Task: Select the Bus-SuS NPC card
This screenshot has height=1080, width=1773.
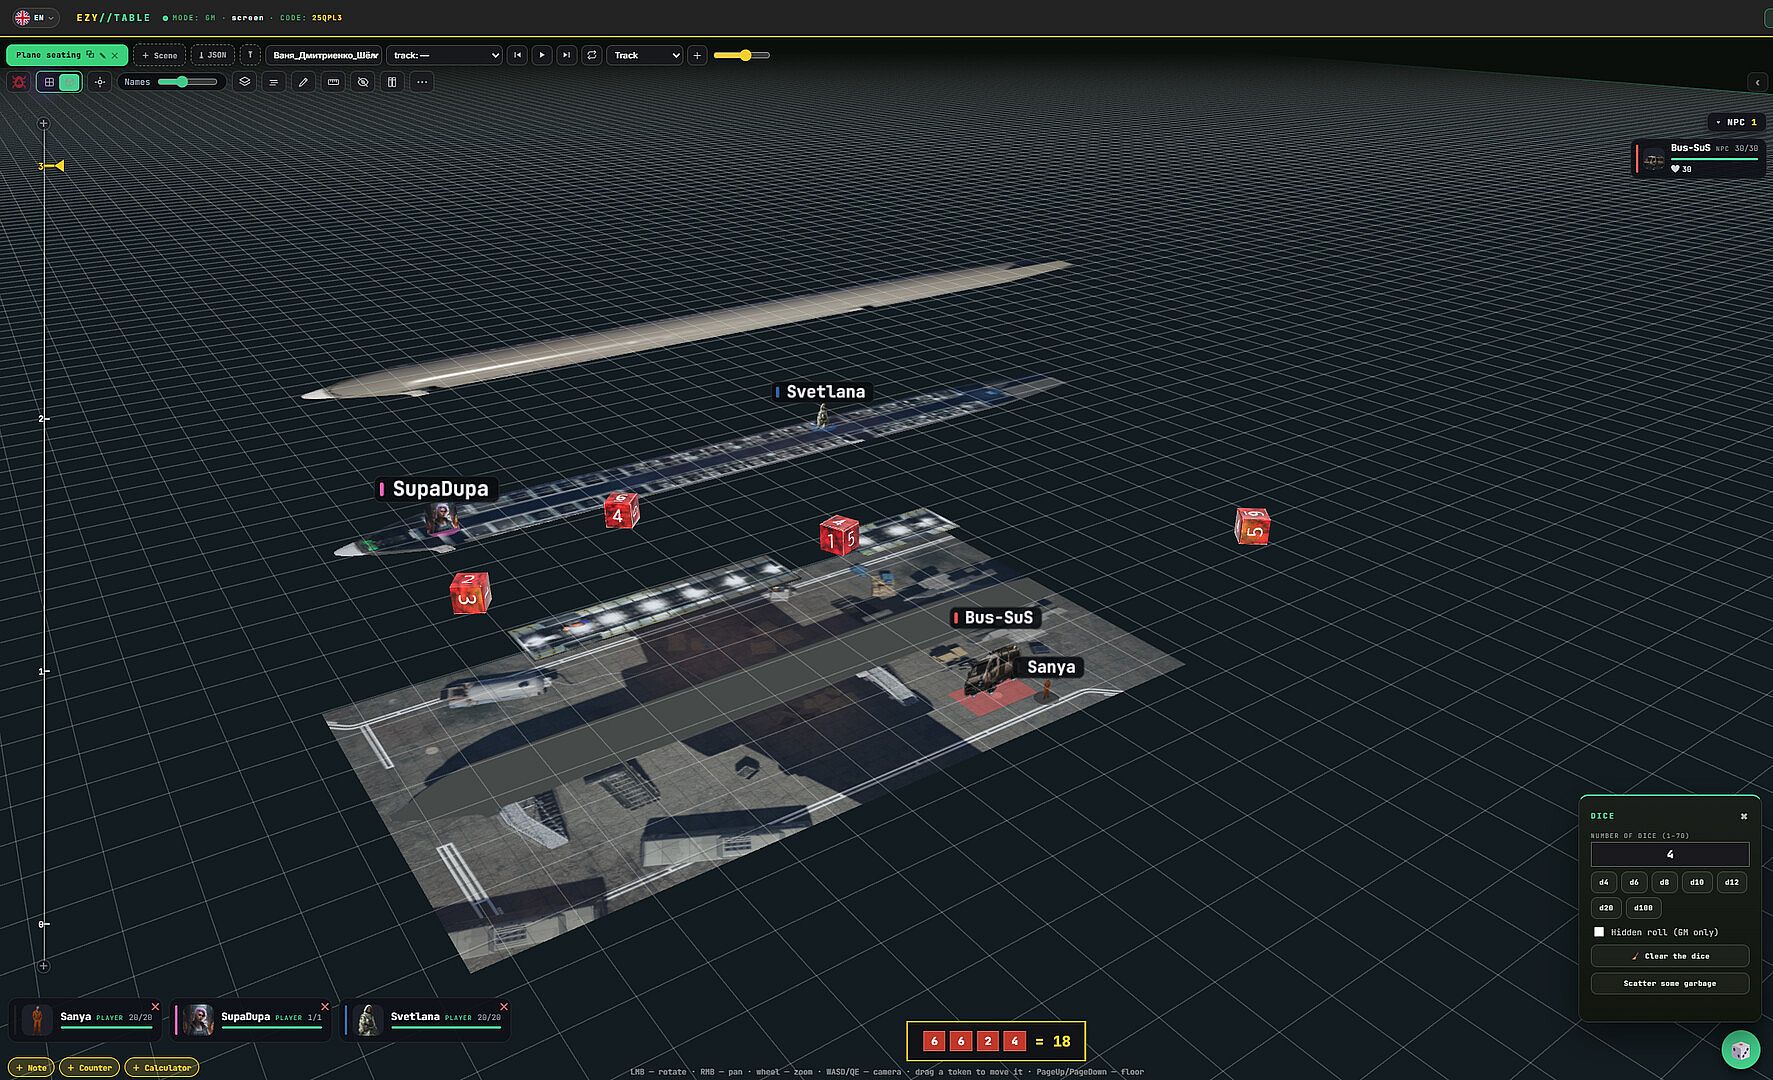Action: click(1699, 158)
